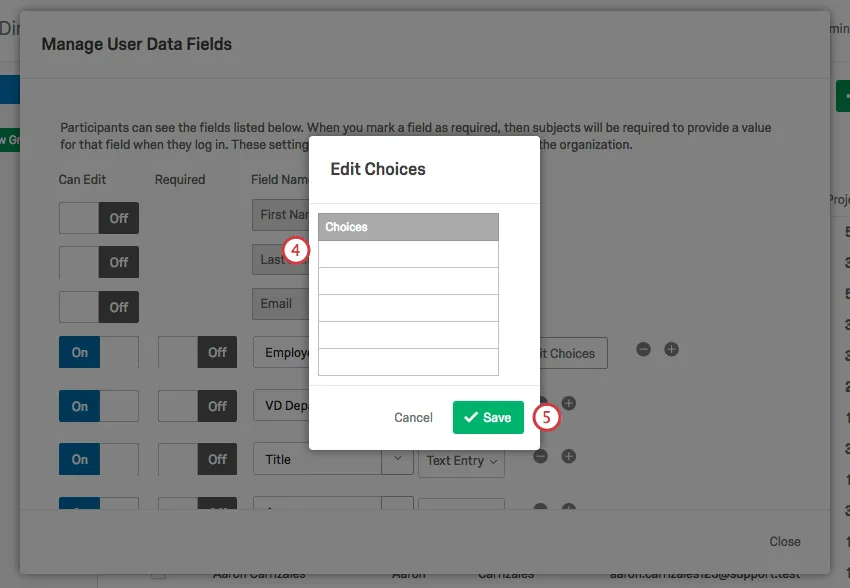Cancel the Edit Choices dialog
Image resolution: width=850 pixels, height=588 pixels.
click(412, 417)
